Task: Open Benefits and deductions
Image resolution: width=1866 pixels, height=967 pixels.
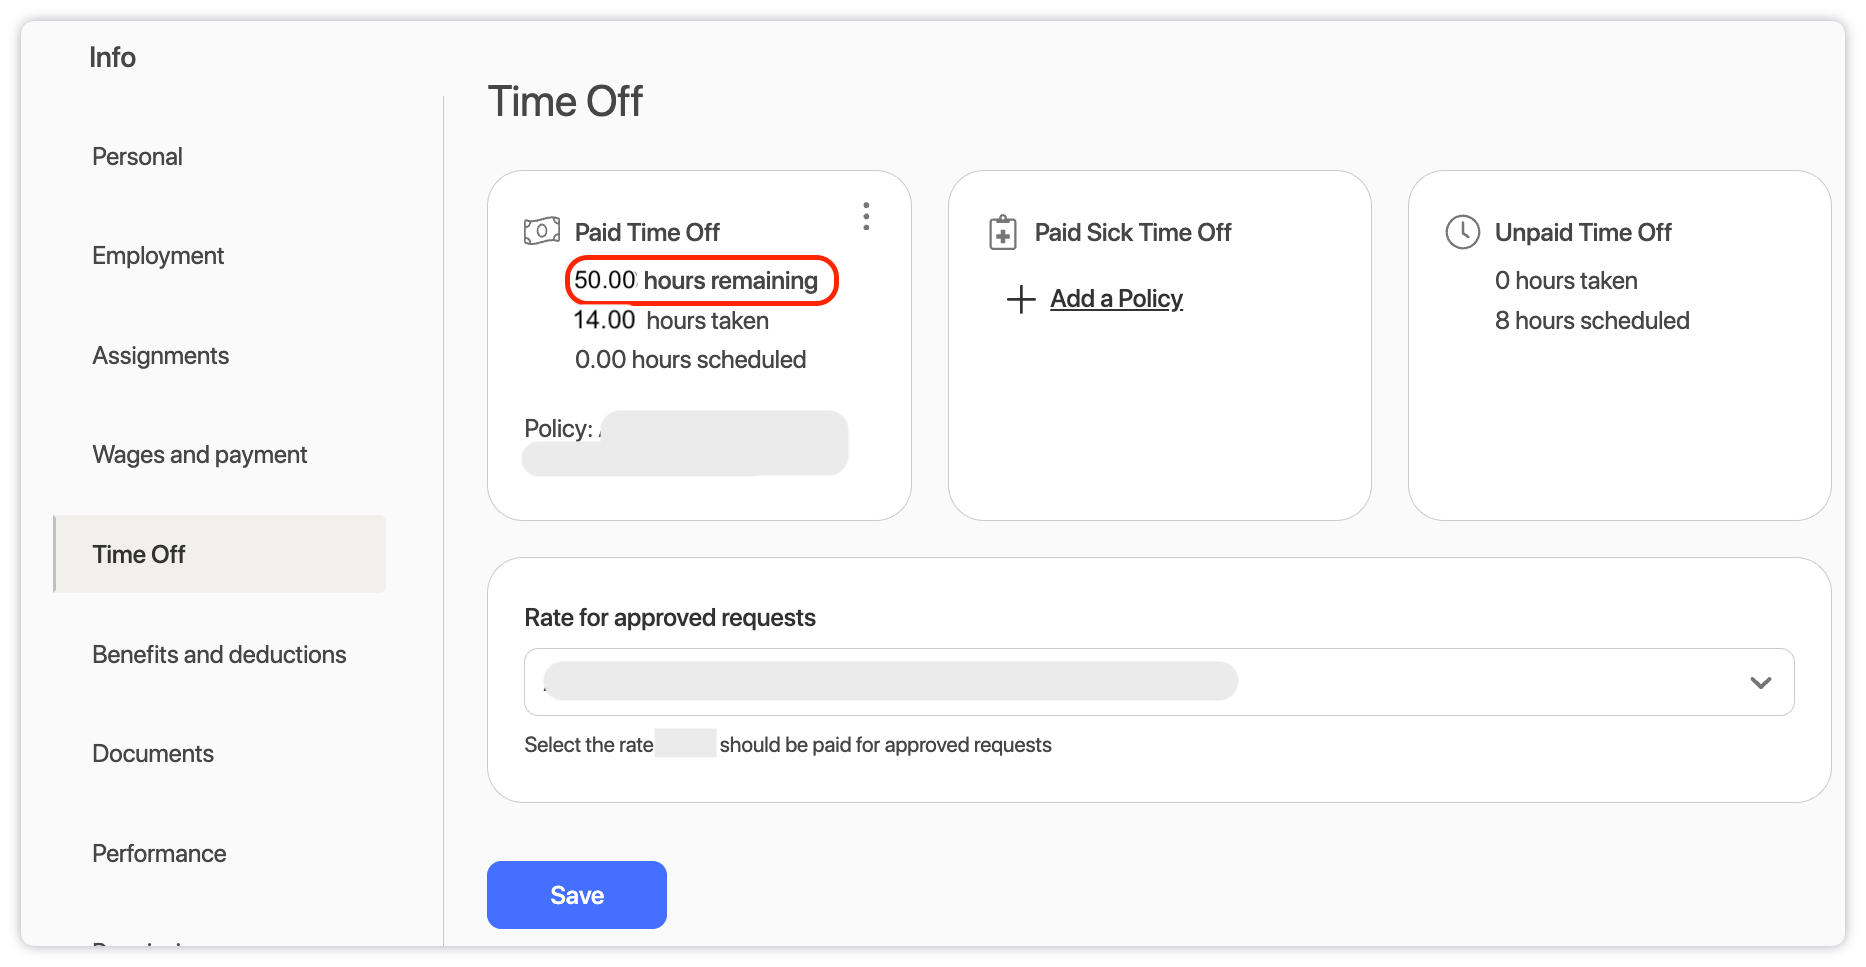Action: coord(219,655)
